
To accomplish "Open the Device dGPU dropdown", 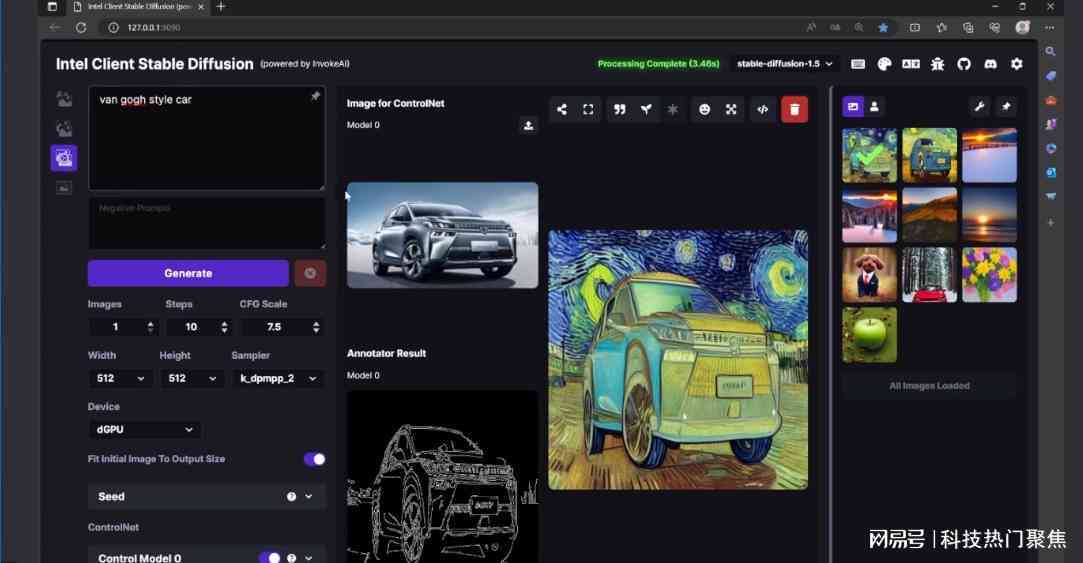I will tap(144, 429).
